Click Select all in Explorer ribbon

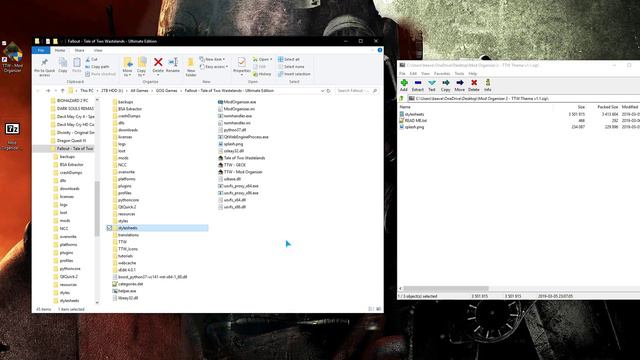point(289,60)
